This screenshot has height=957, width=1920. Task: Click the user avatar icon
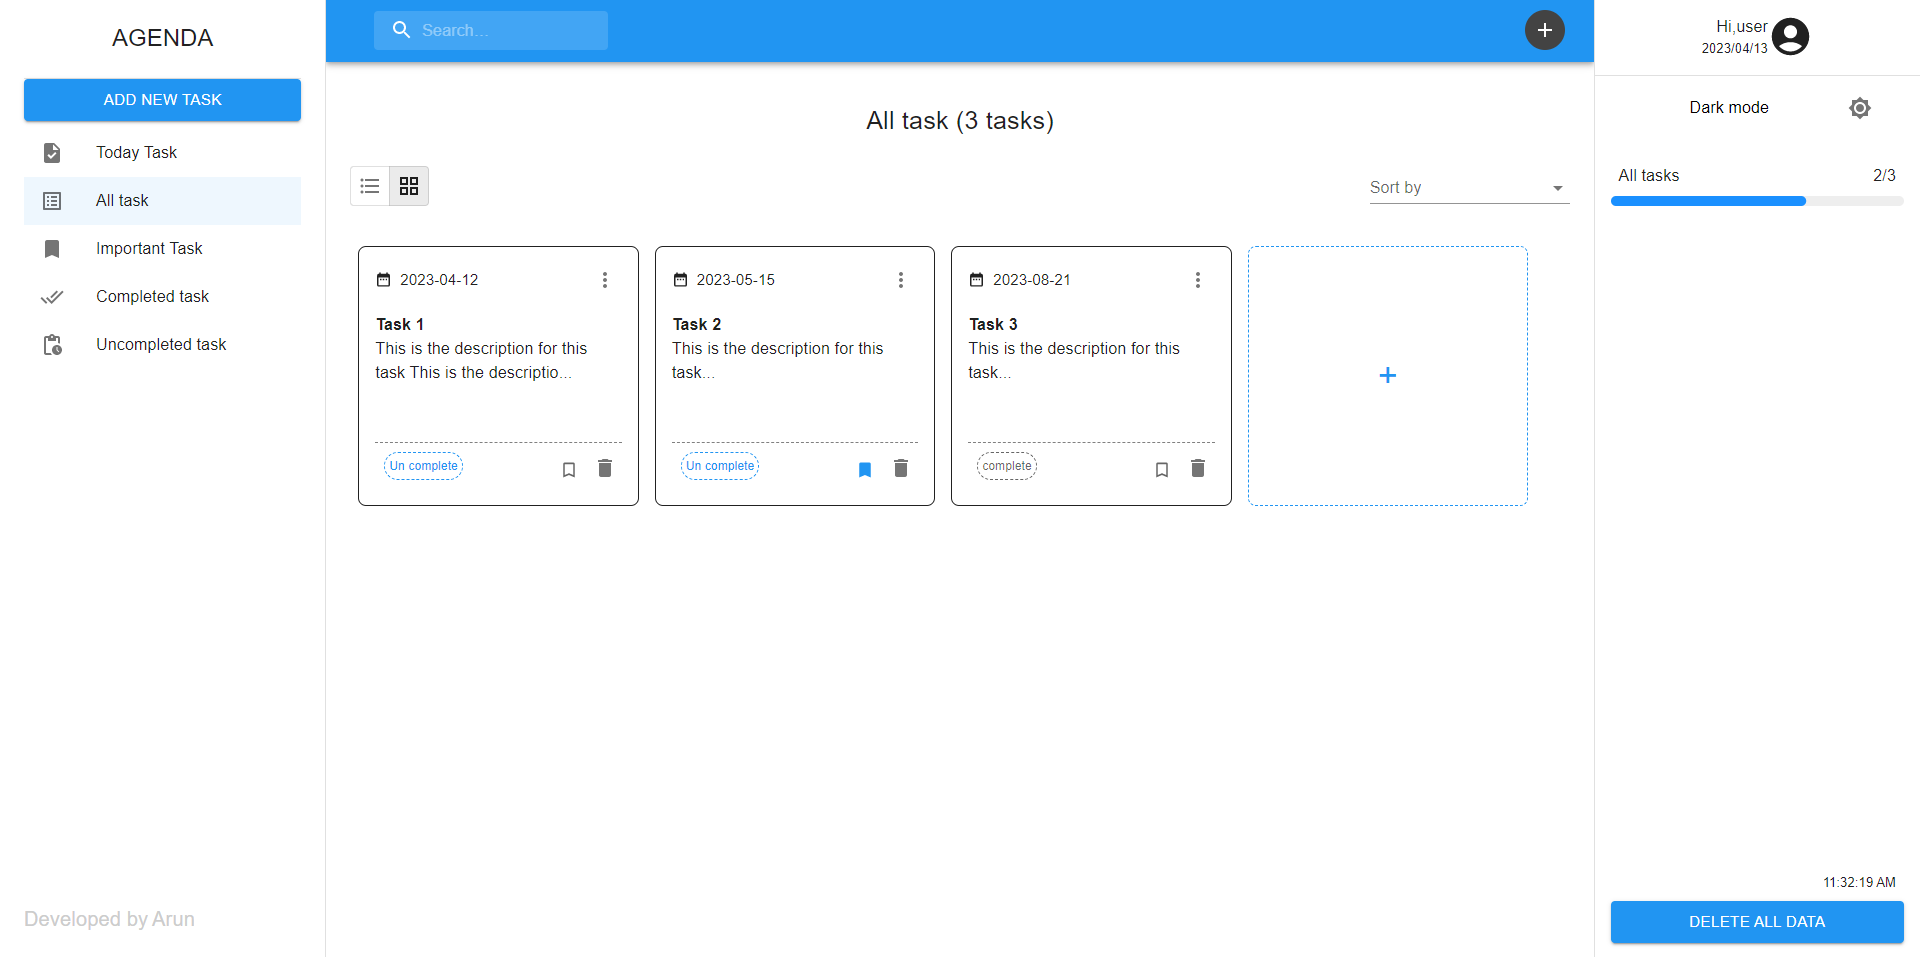pos(1790,37)
